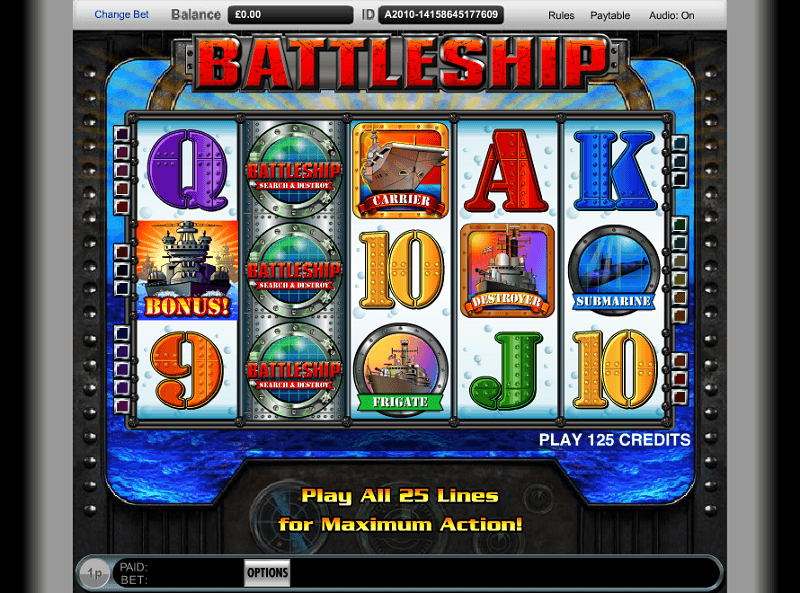Open the Paytable
800x593 pixels.
(610, 15)
